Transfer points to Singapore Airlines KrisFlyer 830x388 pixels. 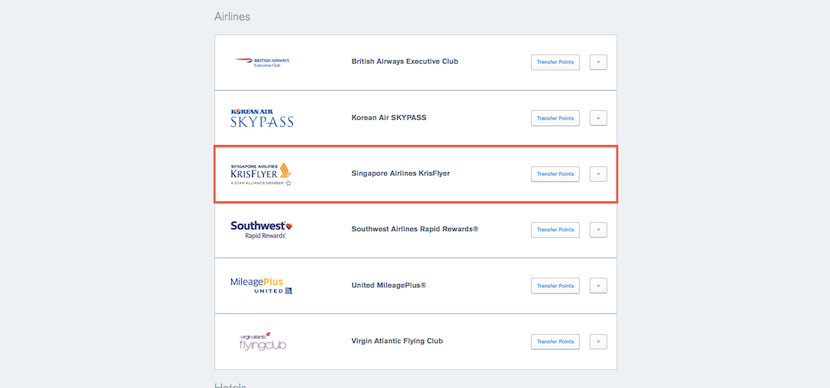pyautogui.click(x=555, y=174)
